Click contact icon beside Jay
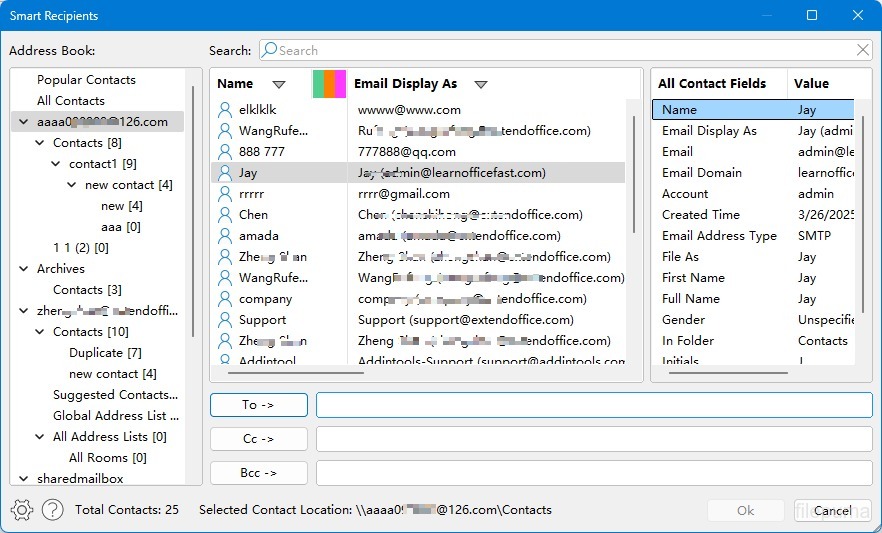 click(225, 173)
